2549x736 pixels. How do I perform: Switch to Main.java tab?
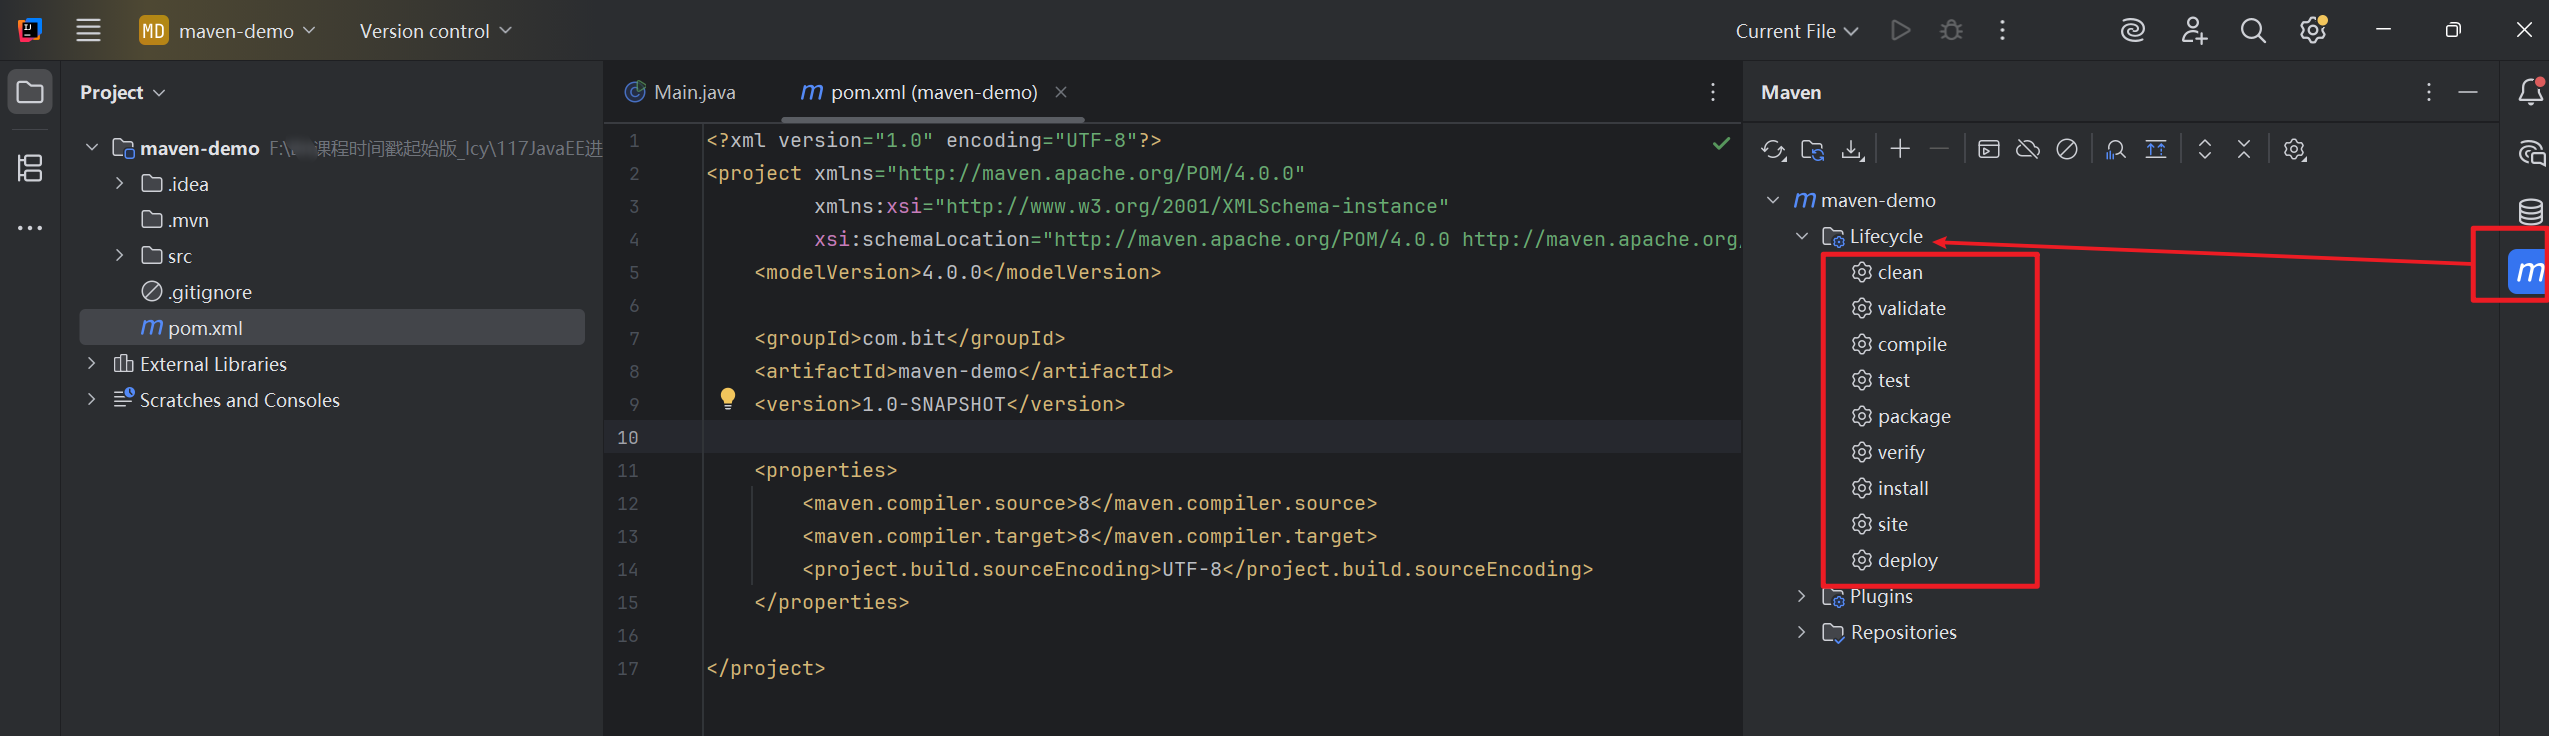[x=681, y=92]
